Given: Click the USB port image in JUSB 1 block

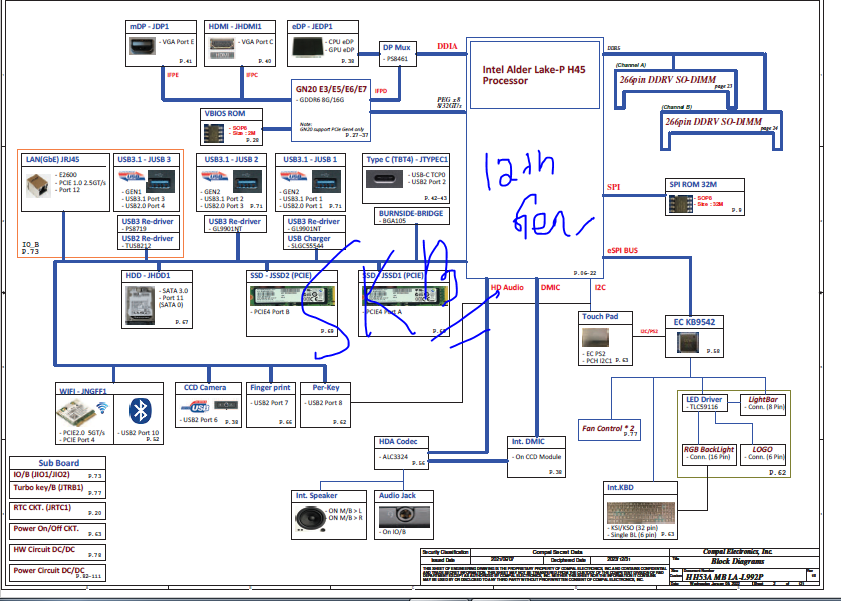Looking at the screenshot, I should tap(326, 181).
